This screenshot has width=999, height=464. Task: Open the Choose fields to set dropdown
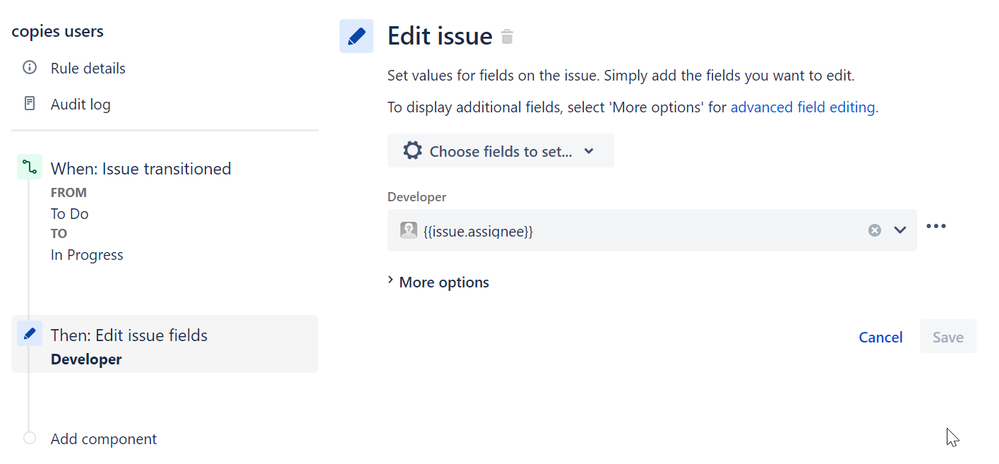coord(500,151)
